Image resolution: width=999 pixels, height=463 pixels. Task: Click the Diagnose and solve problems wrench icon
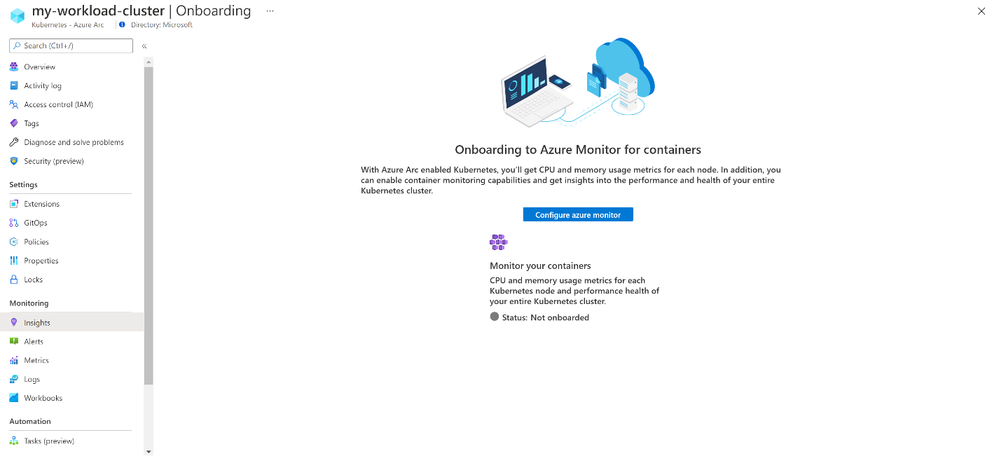click(x=14, y=143)
